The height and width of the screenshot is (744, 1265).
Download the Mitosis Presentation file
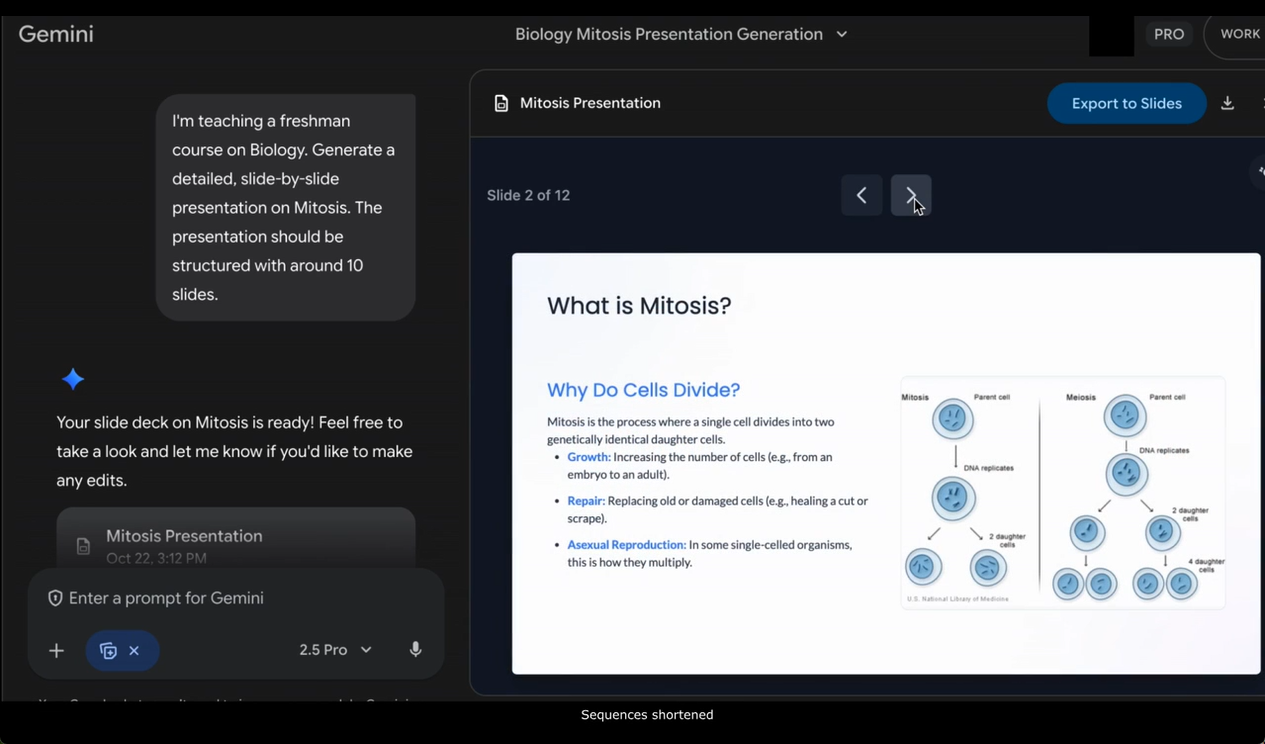1227,102
